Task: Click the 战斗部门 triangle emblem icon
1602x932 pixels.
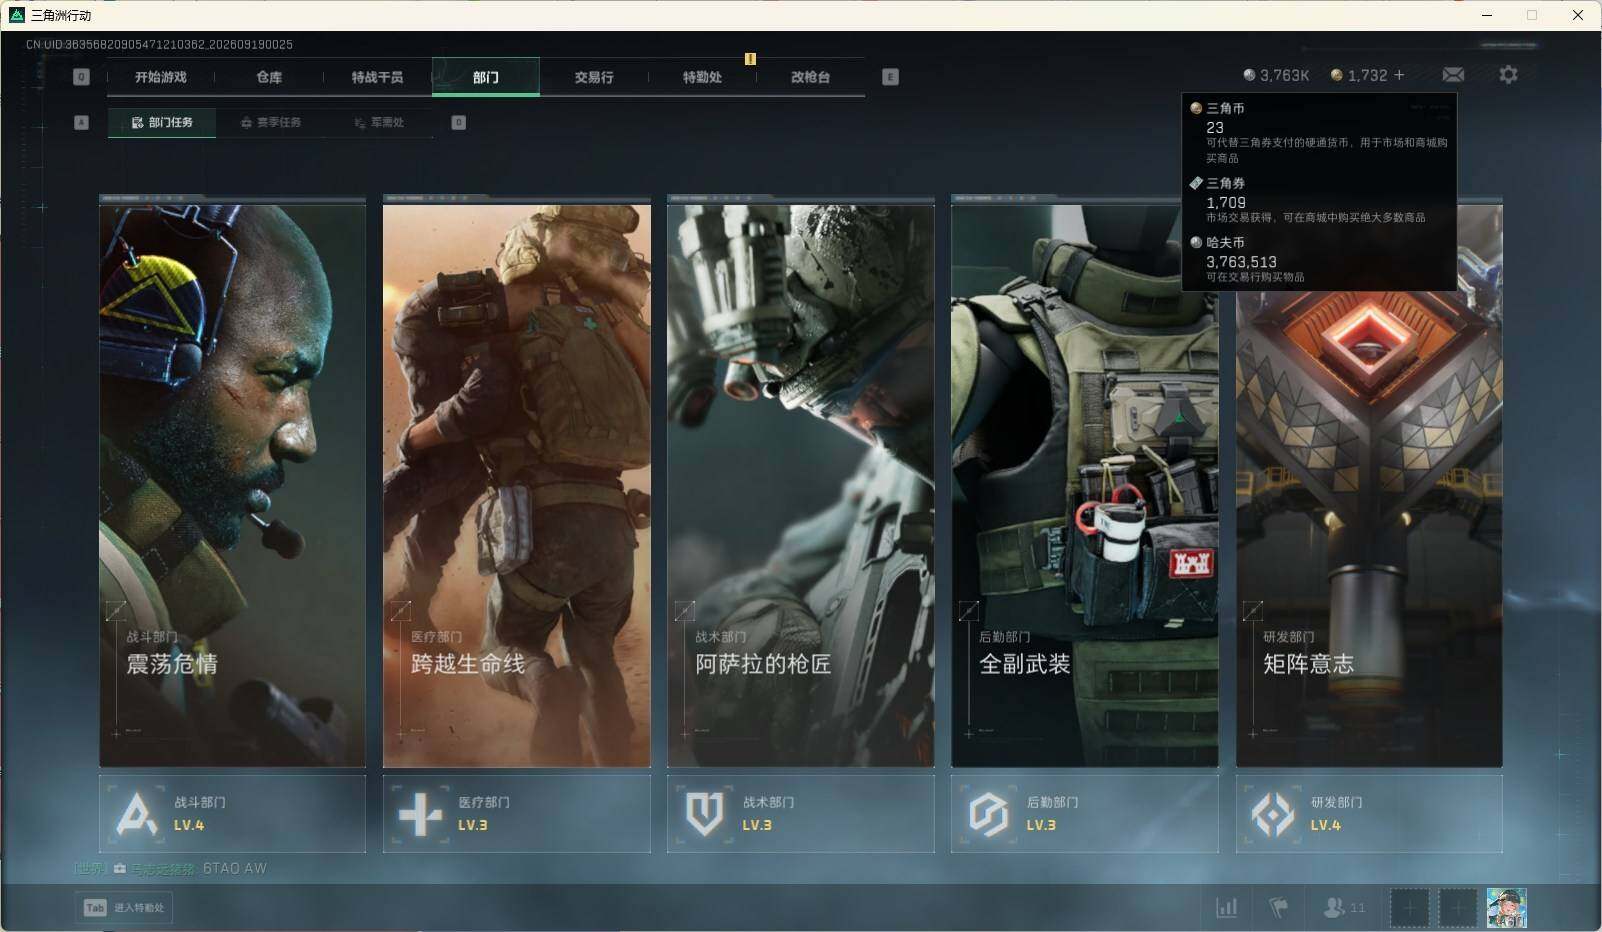Action: tap(137, 814)
